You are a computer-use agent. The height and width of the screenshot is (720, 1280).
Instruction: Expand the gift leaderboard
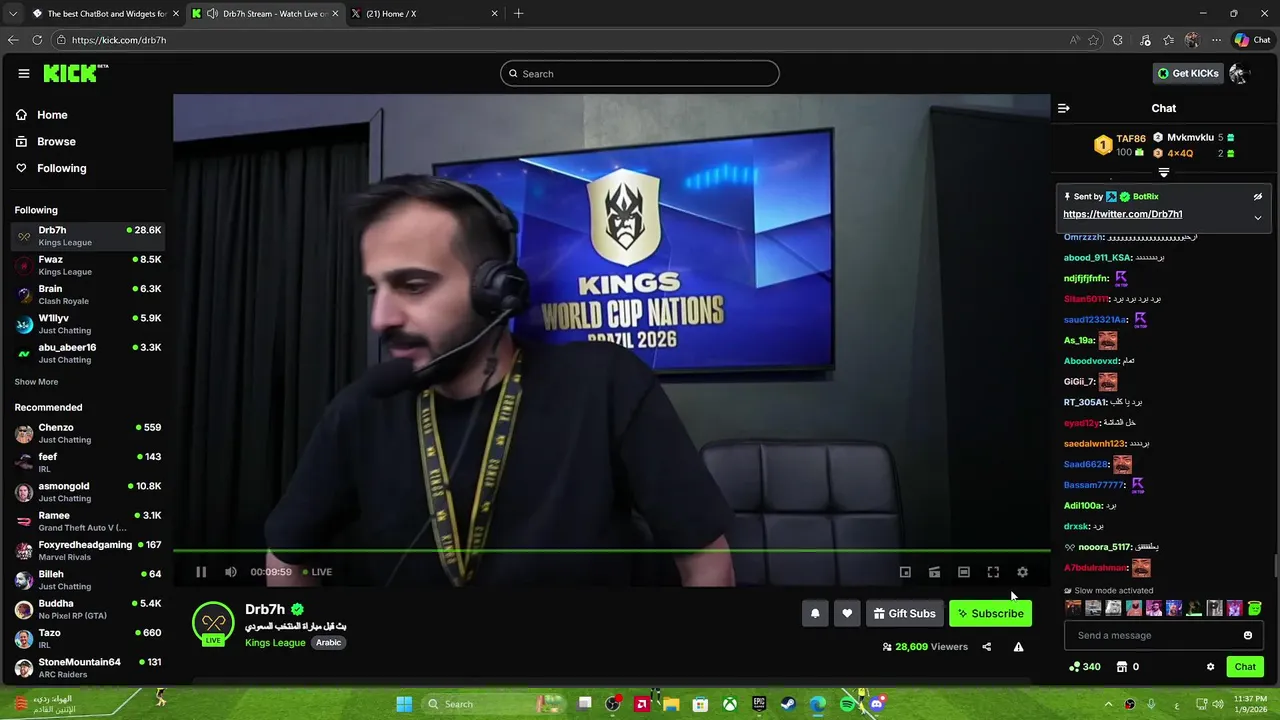(1163, 173)
